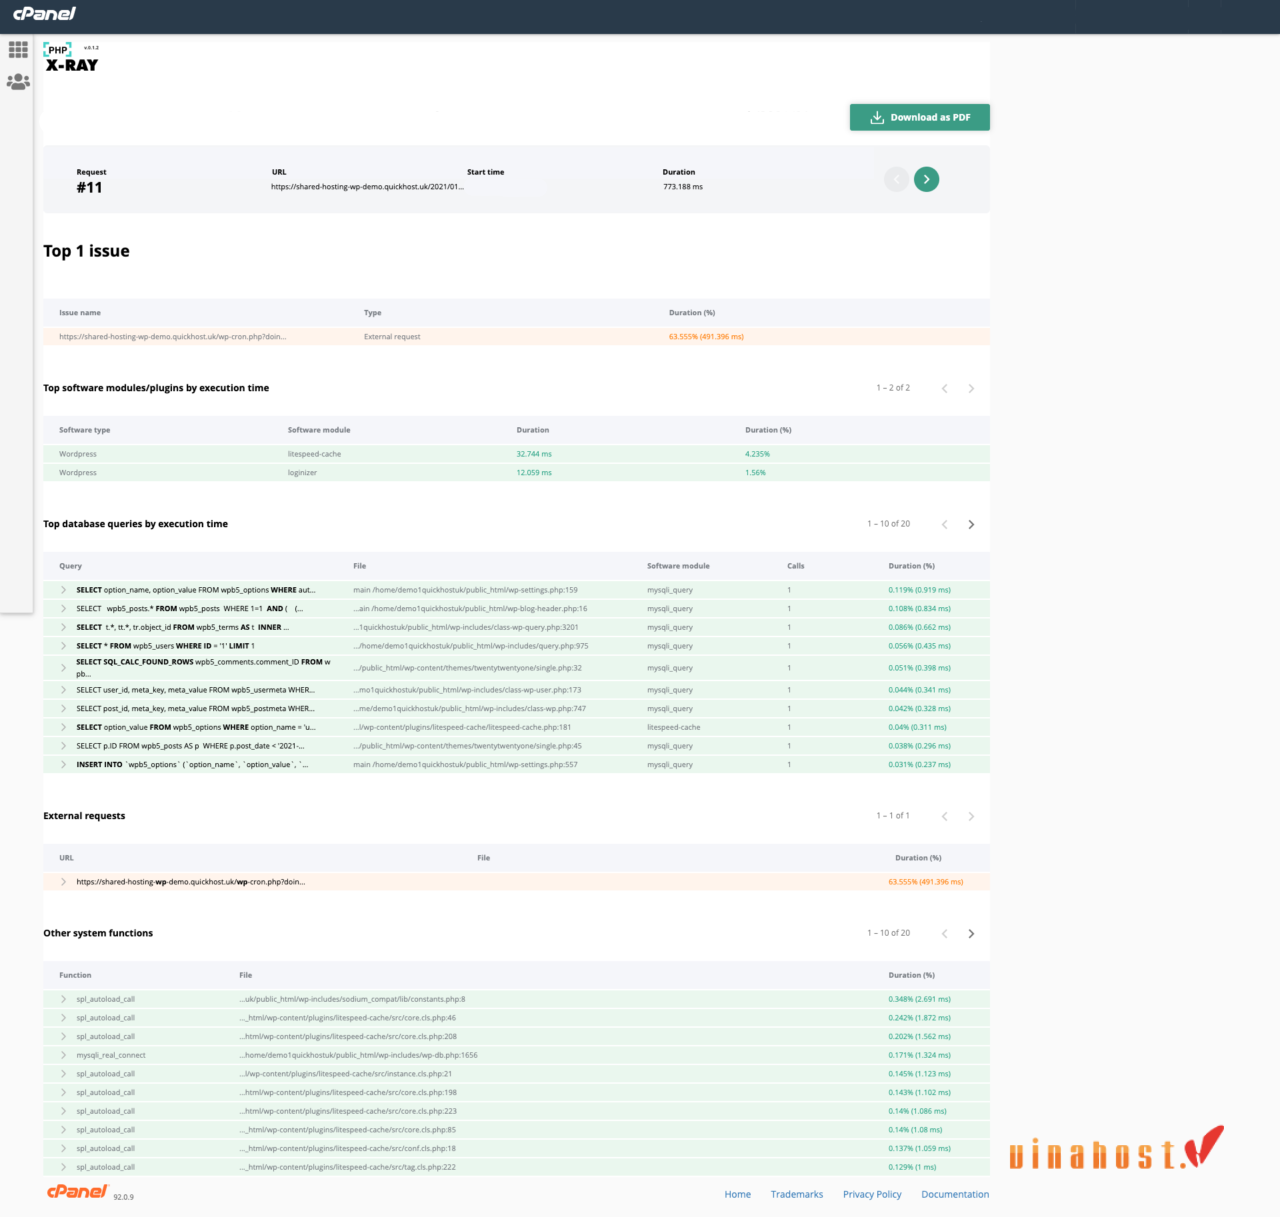Expand the SELECT * FROM wpb5_users query row

(63, 646)
